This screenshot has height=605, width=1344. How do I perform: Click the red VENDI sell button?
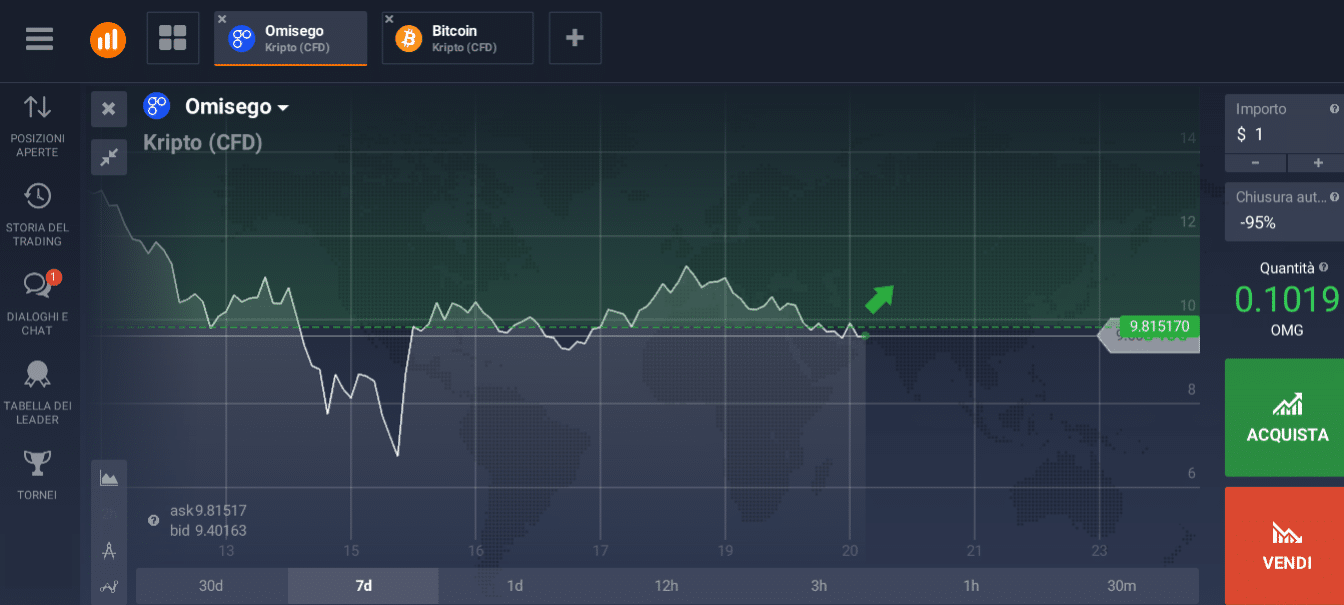coord(1286,546)
